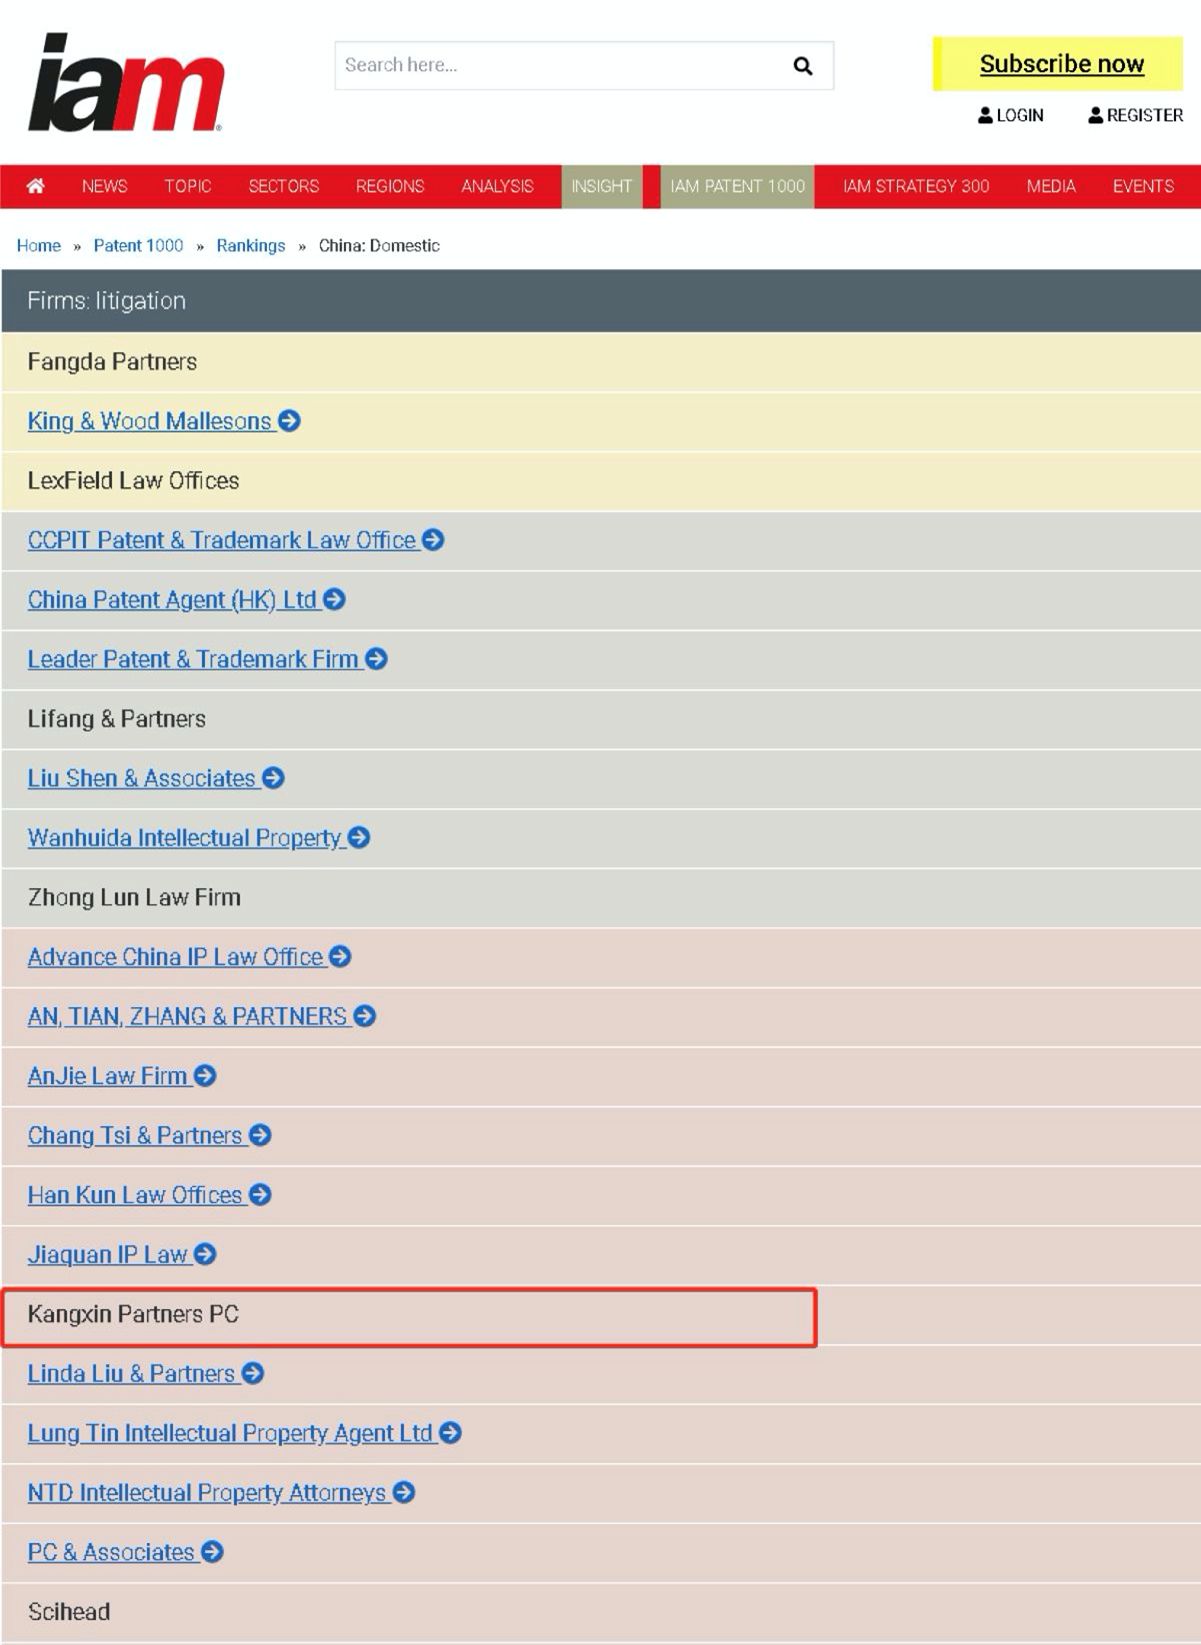Open NTD Intellectual Property Attorneys link
This screenshot has height=1645, width=1201.
pos(207,1492)
